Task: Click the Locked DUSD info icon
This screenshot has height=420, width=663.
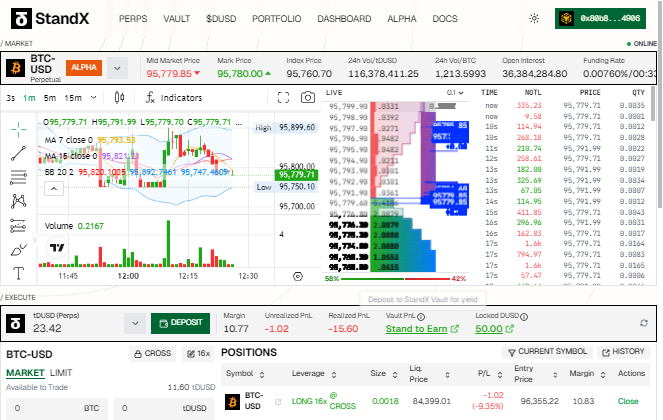Action: 524,316
